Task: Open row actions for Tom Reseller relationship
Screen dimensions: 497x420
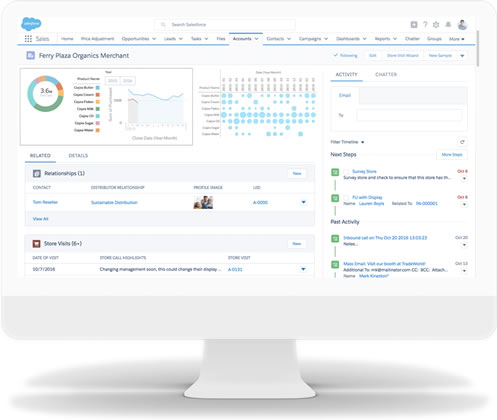Action: 303,202
